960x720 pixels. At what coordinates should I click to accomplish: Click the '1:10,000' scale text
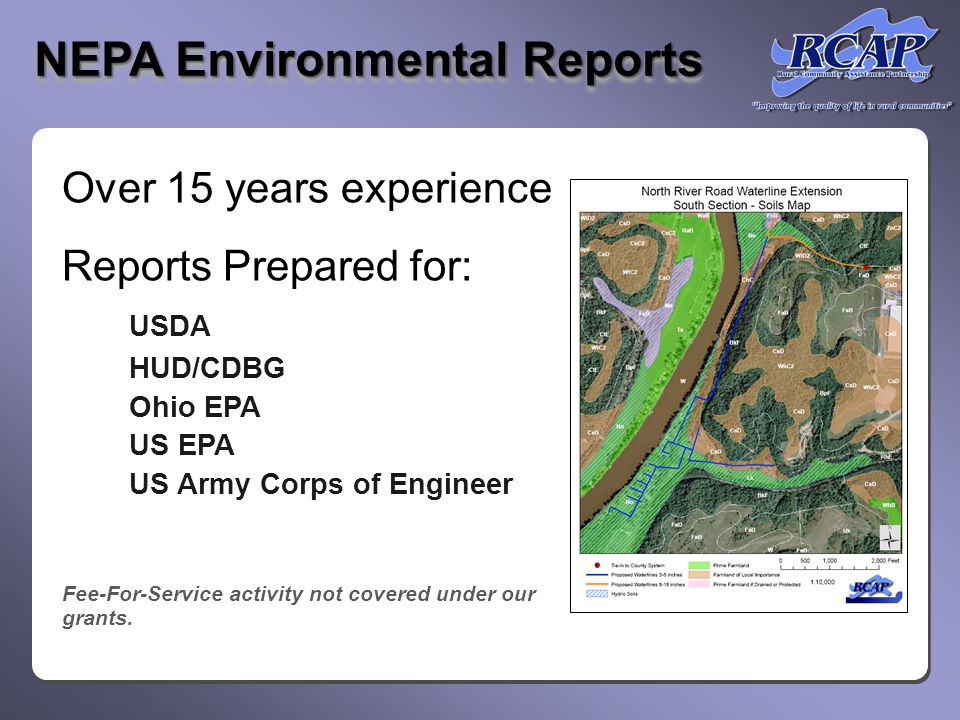pyautogui.click(x=822, y=582)
